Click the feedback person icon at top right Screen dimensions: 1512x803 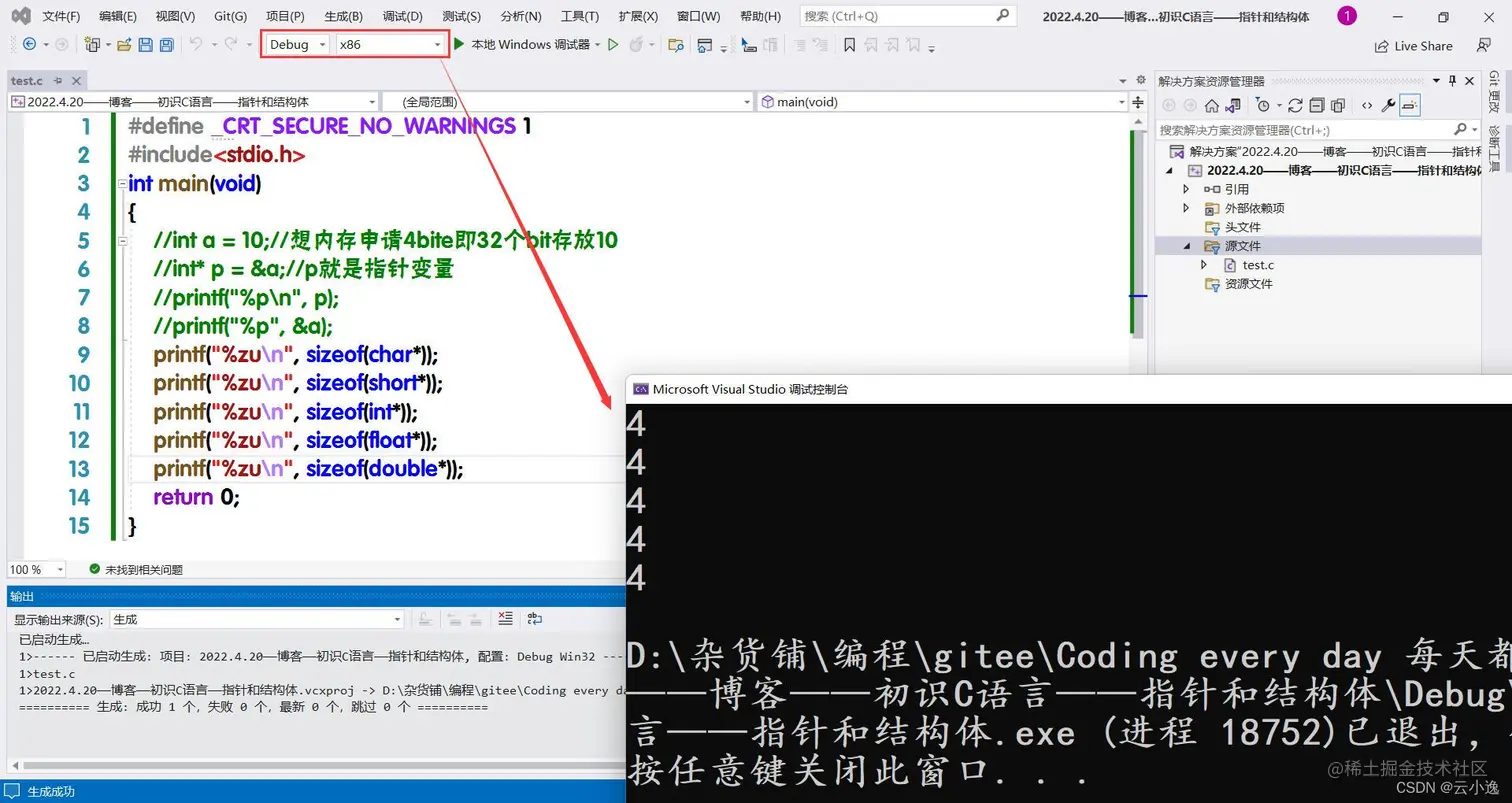point(1484,45)
